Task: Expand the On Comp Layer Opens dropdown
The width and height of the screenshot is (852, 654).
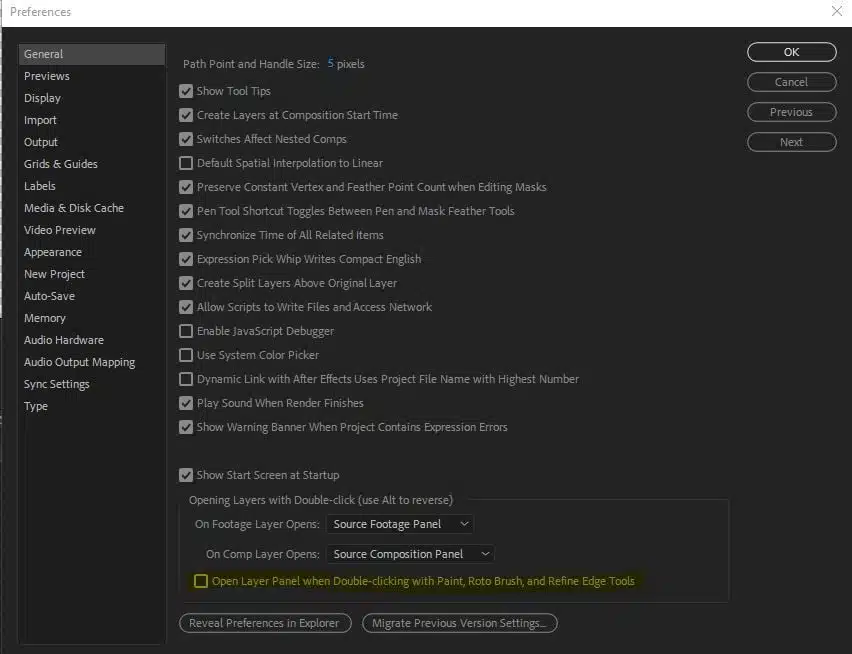Action: point(410,554)
